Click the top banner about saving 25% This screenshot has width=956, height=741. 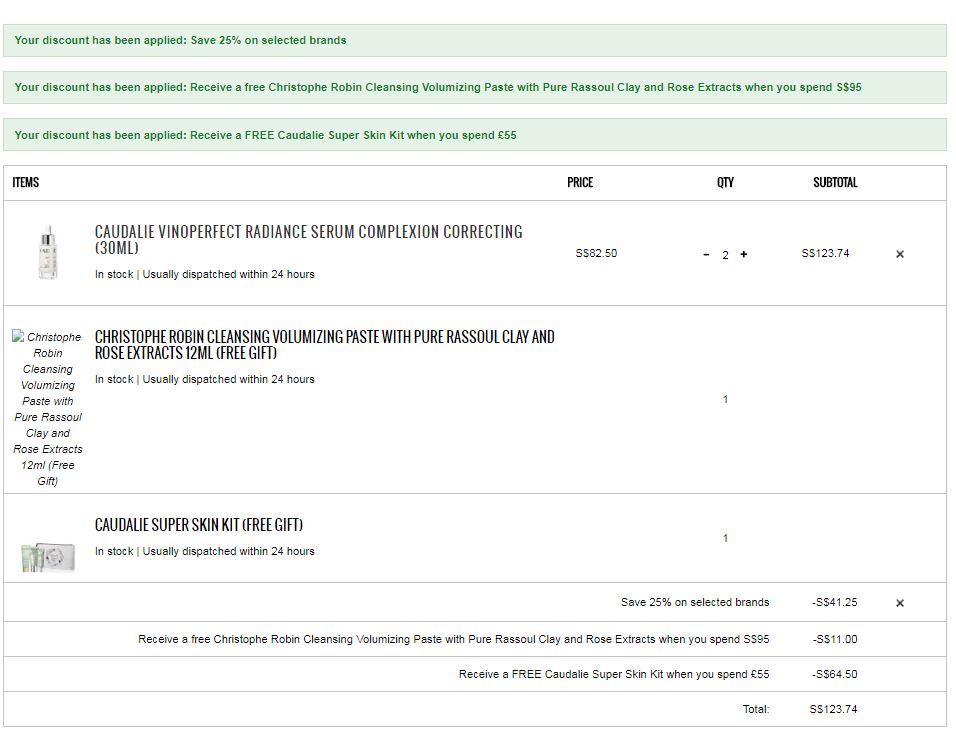tap(180, 40)
